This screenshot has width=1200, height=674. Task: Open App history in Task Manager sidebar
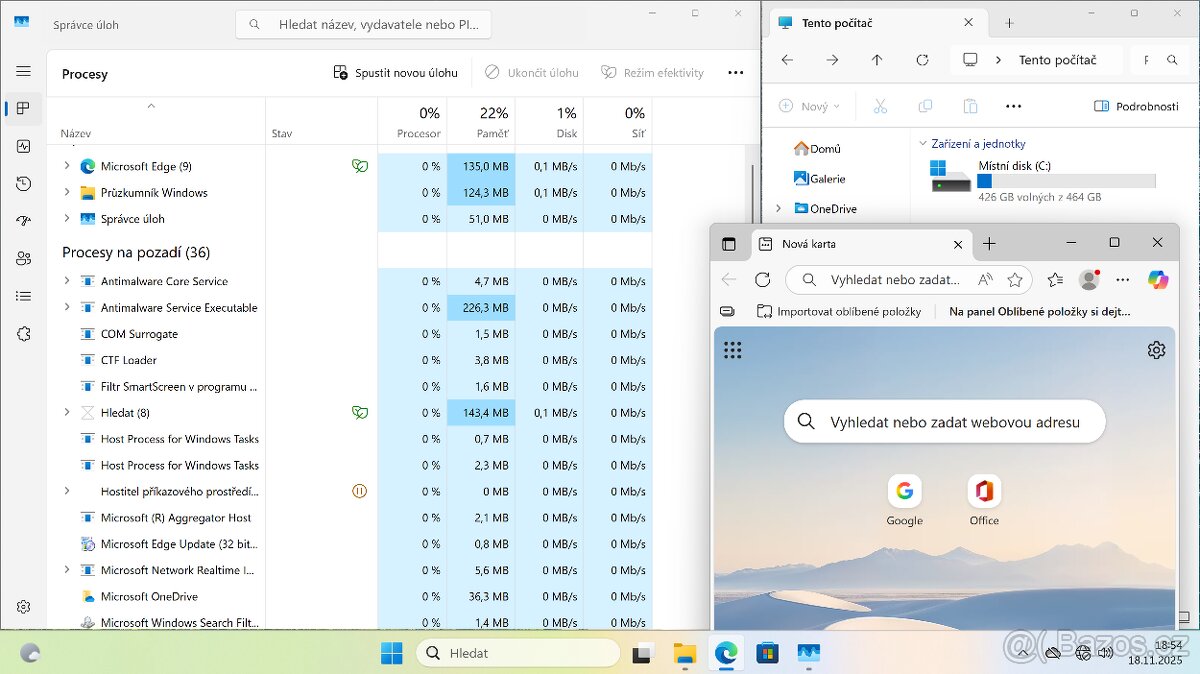pos(23,184)
